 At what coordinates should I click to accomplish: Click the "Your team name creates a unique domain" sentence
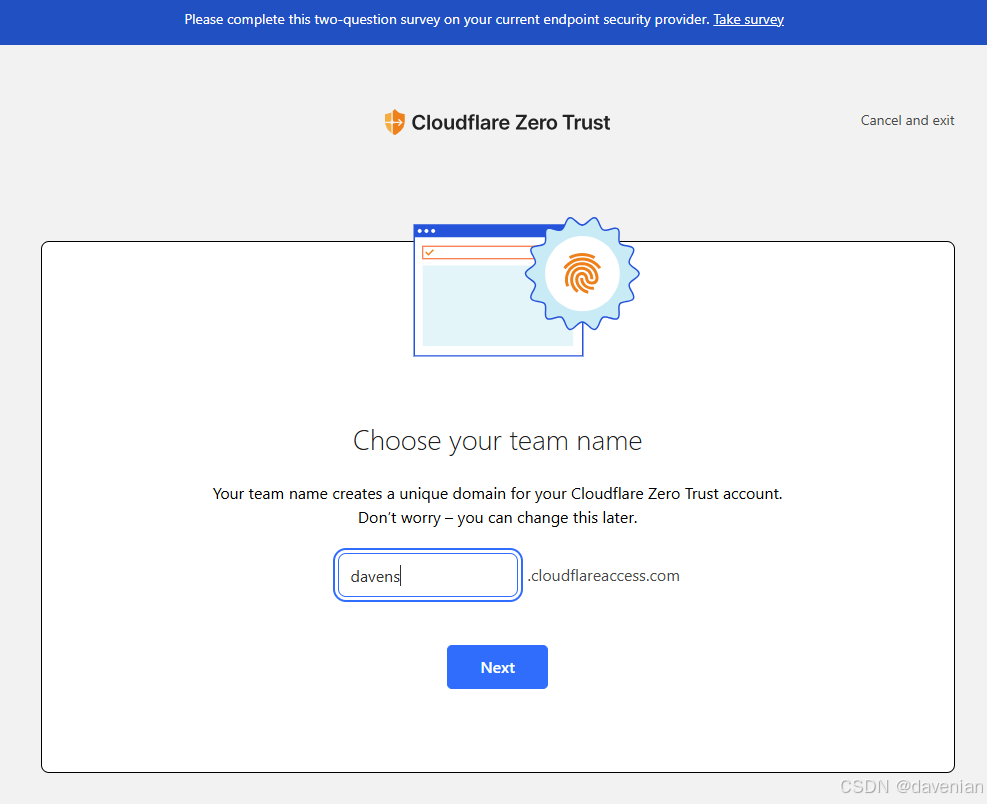(497, 494)
